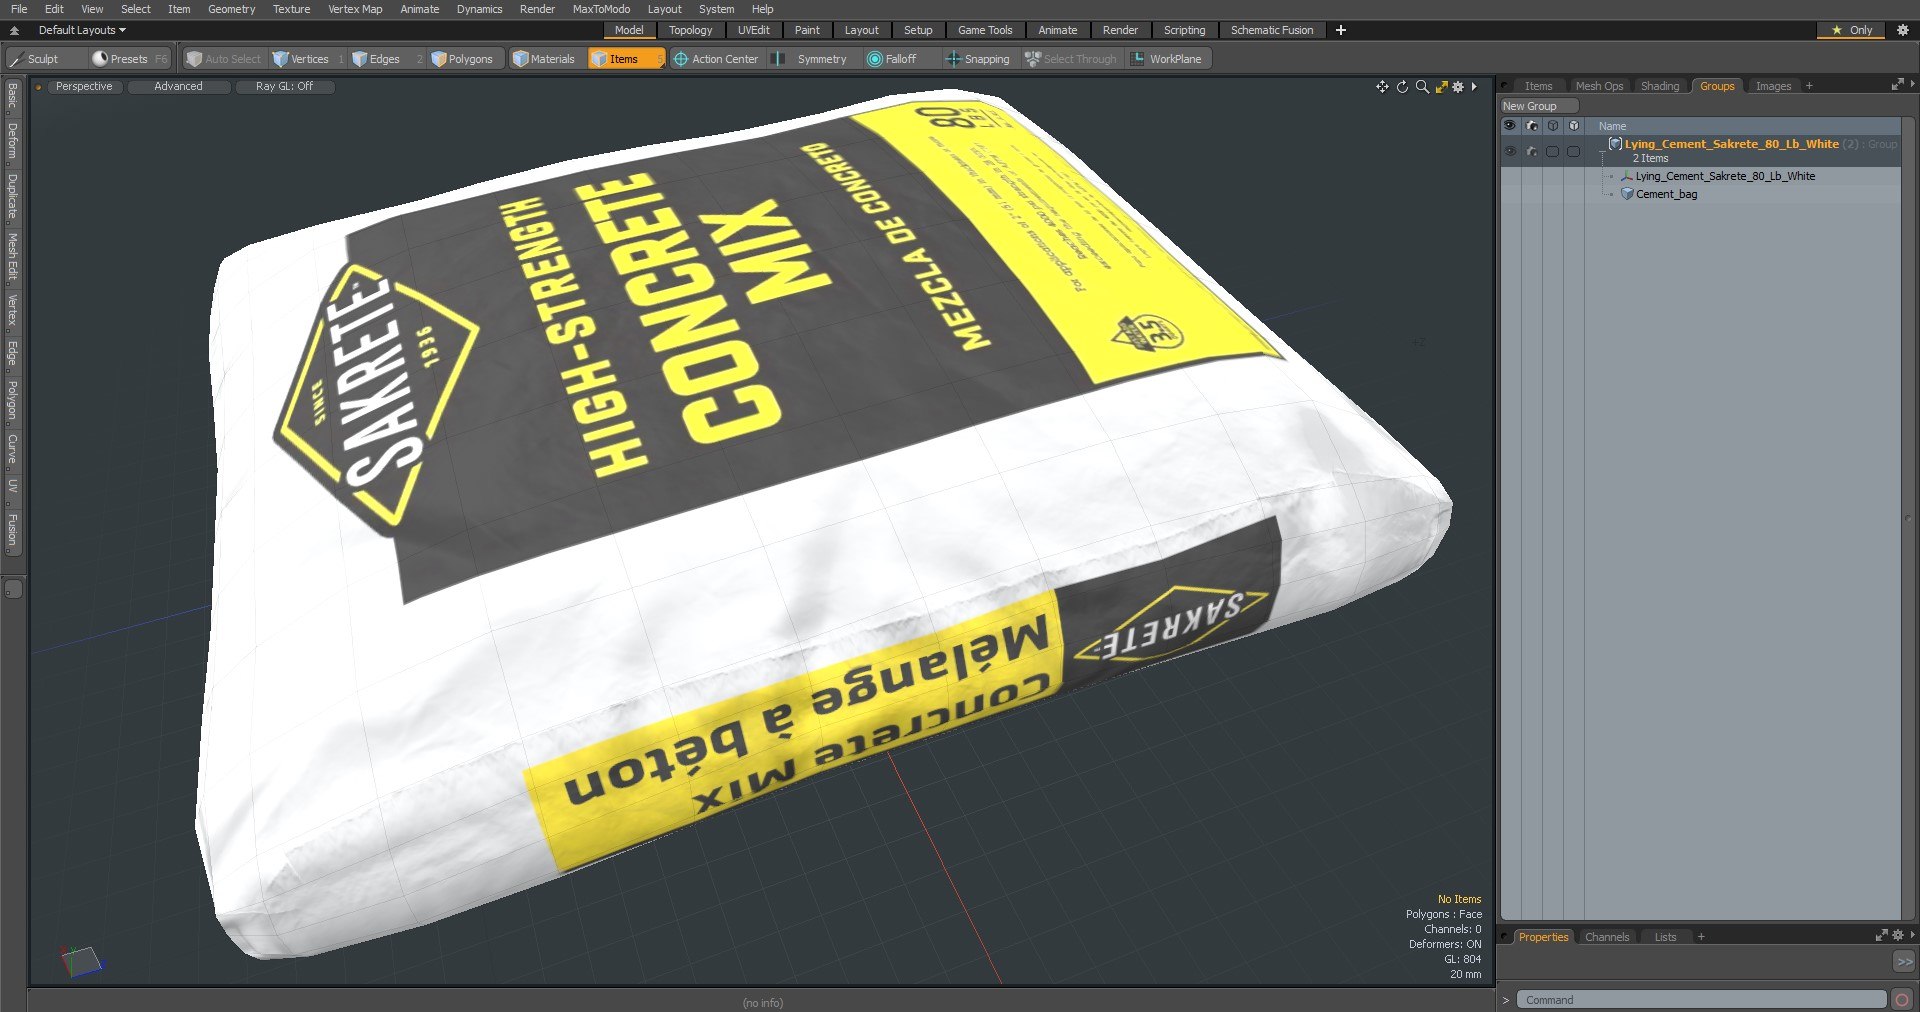1920x1012 pixels.
Task: Open the Geometry menu
Action: pyautogui.click(x=231, y=9)
